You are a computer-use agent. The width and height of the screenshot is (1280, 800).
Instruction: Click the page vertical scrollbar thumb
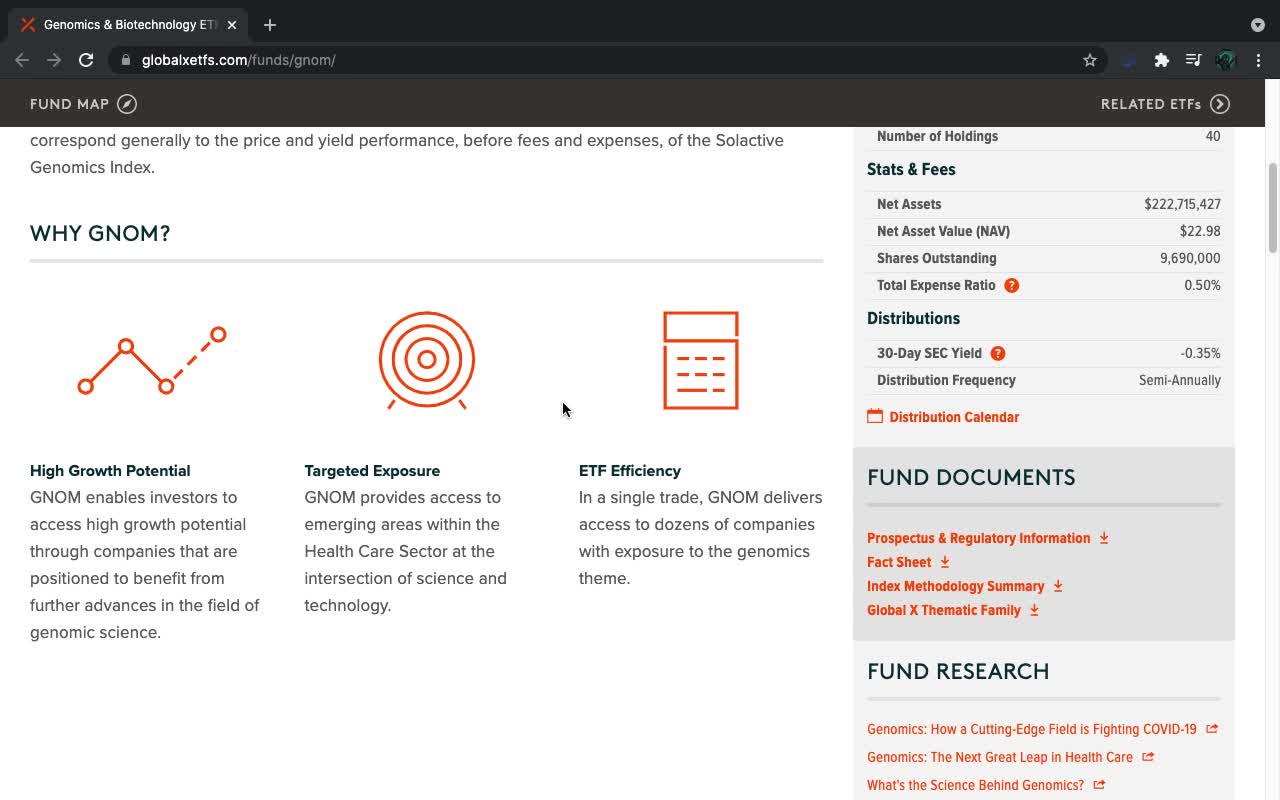1273,208
